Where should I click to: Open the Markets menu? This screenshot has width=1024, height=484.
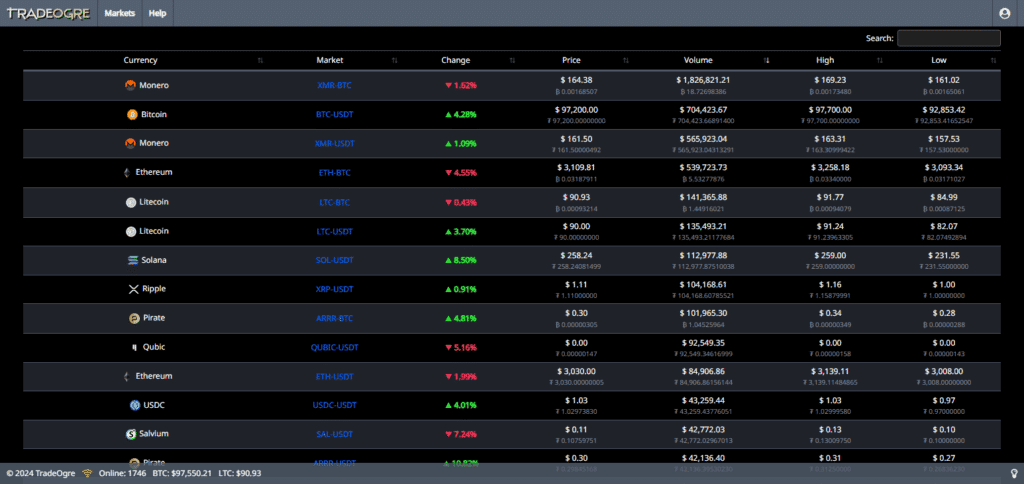click(120, 13)
